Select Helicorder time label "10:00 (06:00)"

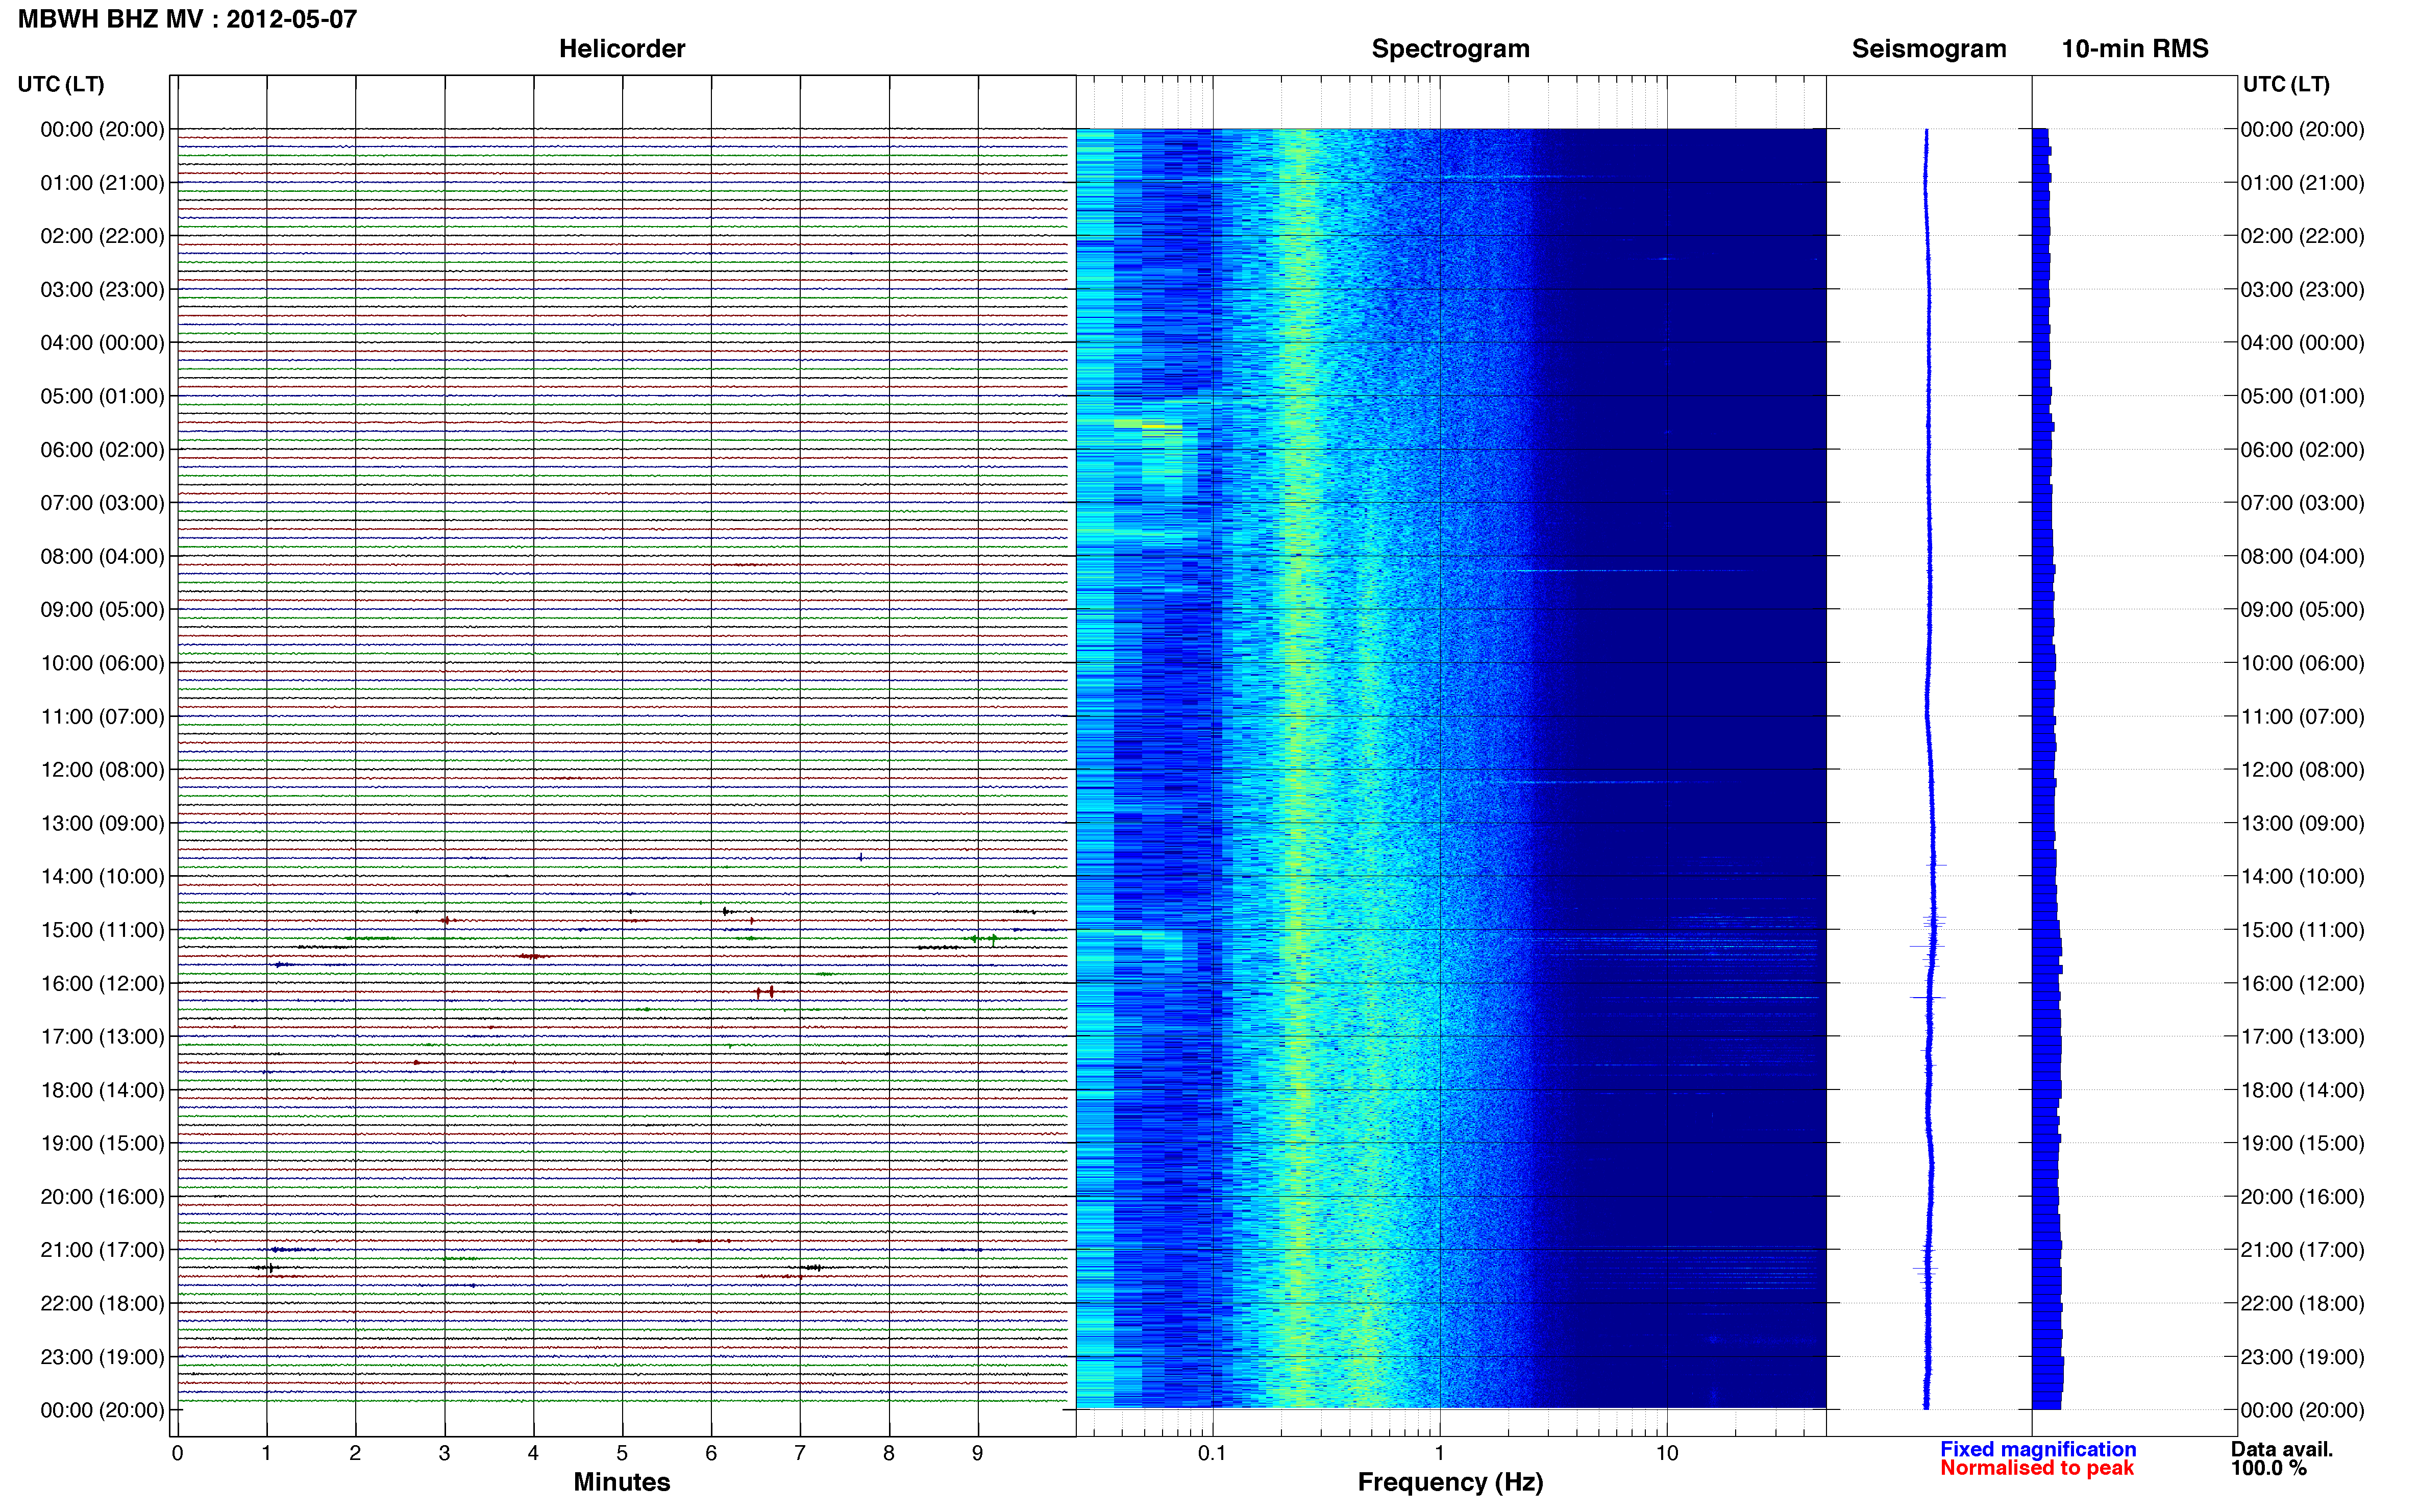coord(102,663)
